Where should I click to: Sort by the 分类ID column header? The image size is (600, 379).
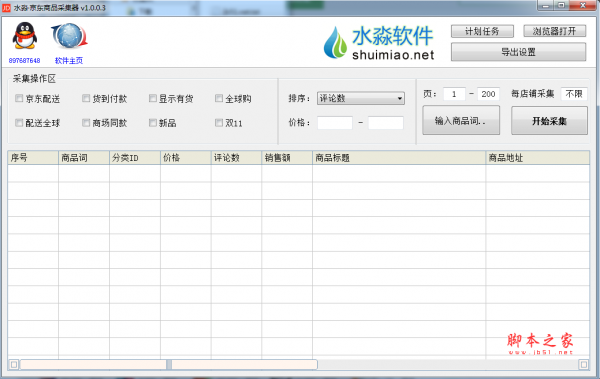click(x=135, y=158)
